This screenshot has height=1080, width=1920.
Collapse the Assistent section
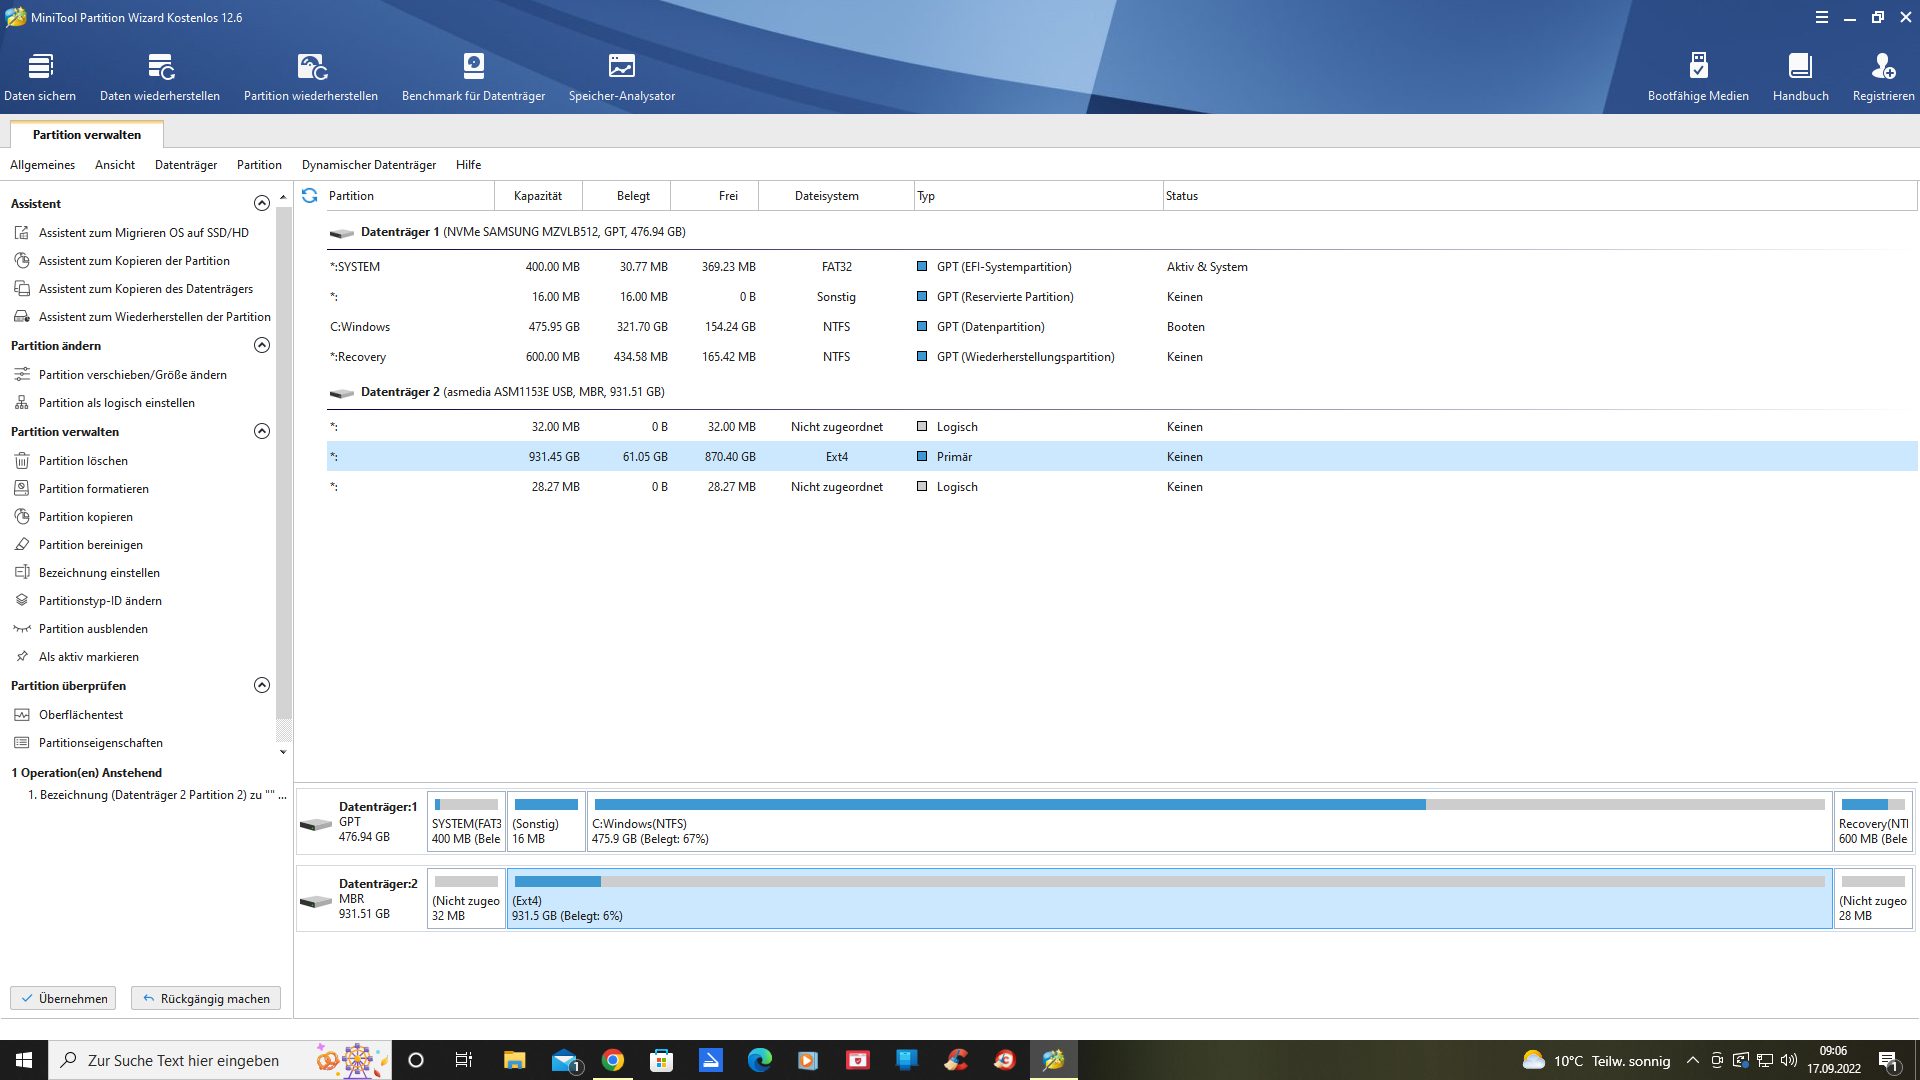pos(262,204)
